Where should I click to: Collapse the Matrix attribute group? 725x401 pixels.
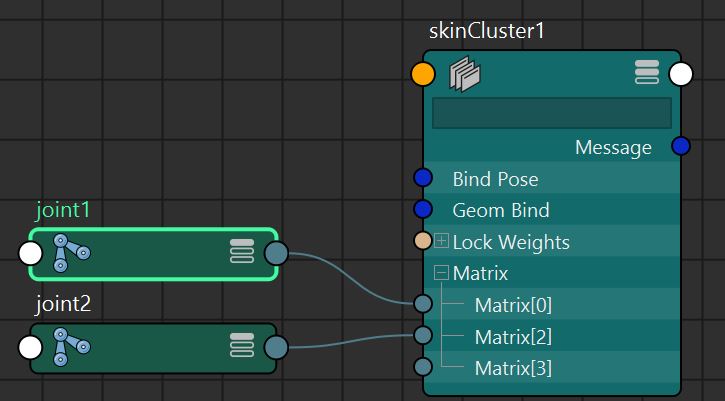pyautogui.click(x=441, y=273)
